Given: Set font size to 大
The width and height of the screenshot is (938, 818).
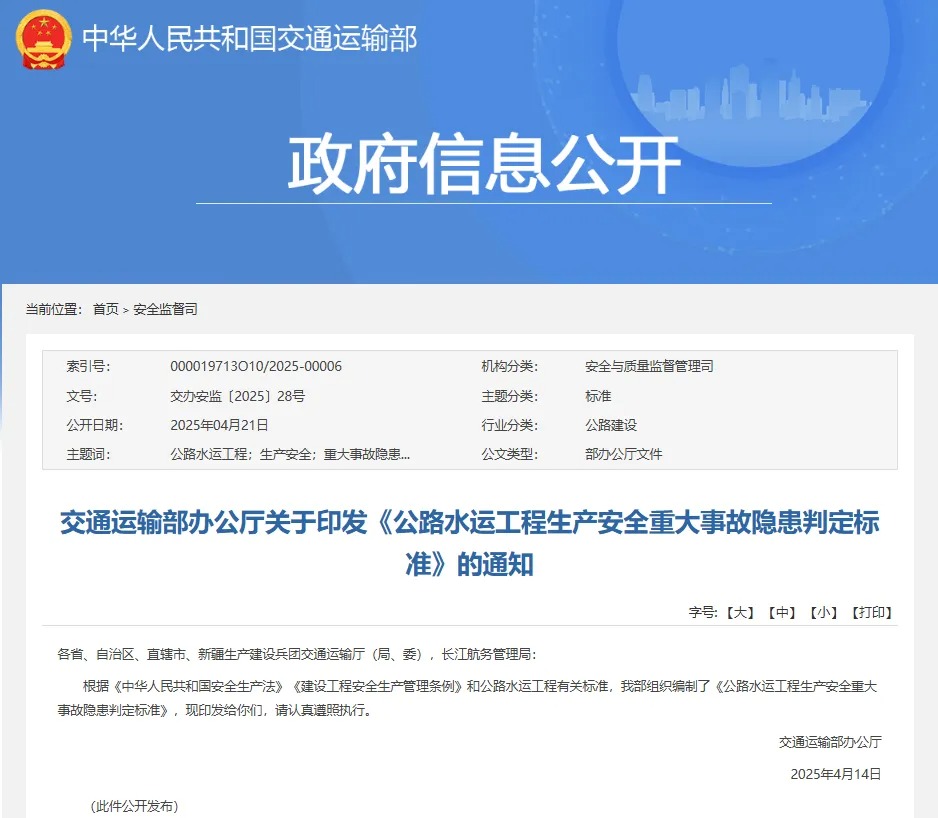Looking at the screenshot, I should 740,612.
